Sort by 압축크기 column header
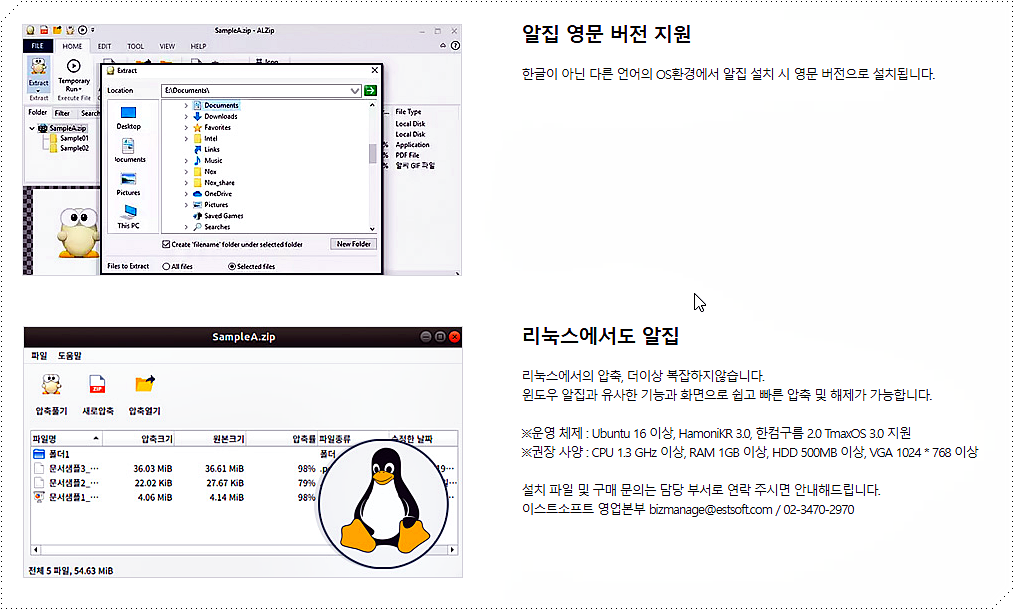Viewport: 1014px width, 610px height. pyautogui.click(x=138, y=439)
